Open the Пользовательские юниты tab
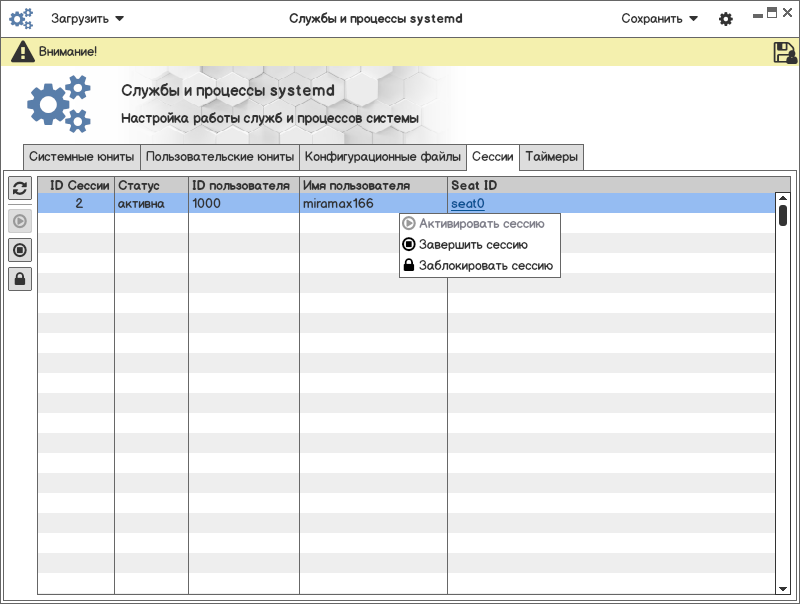The height and width of the screenshot is (604, 800). pyautogui.click(x=220, y=157)
